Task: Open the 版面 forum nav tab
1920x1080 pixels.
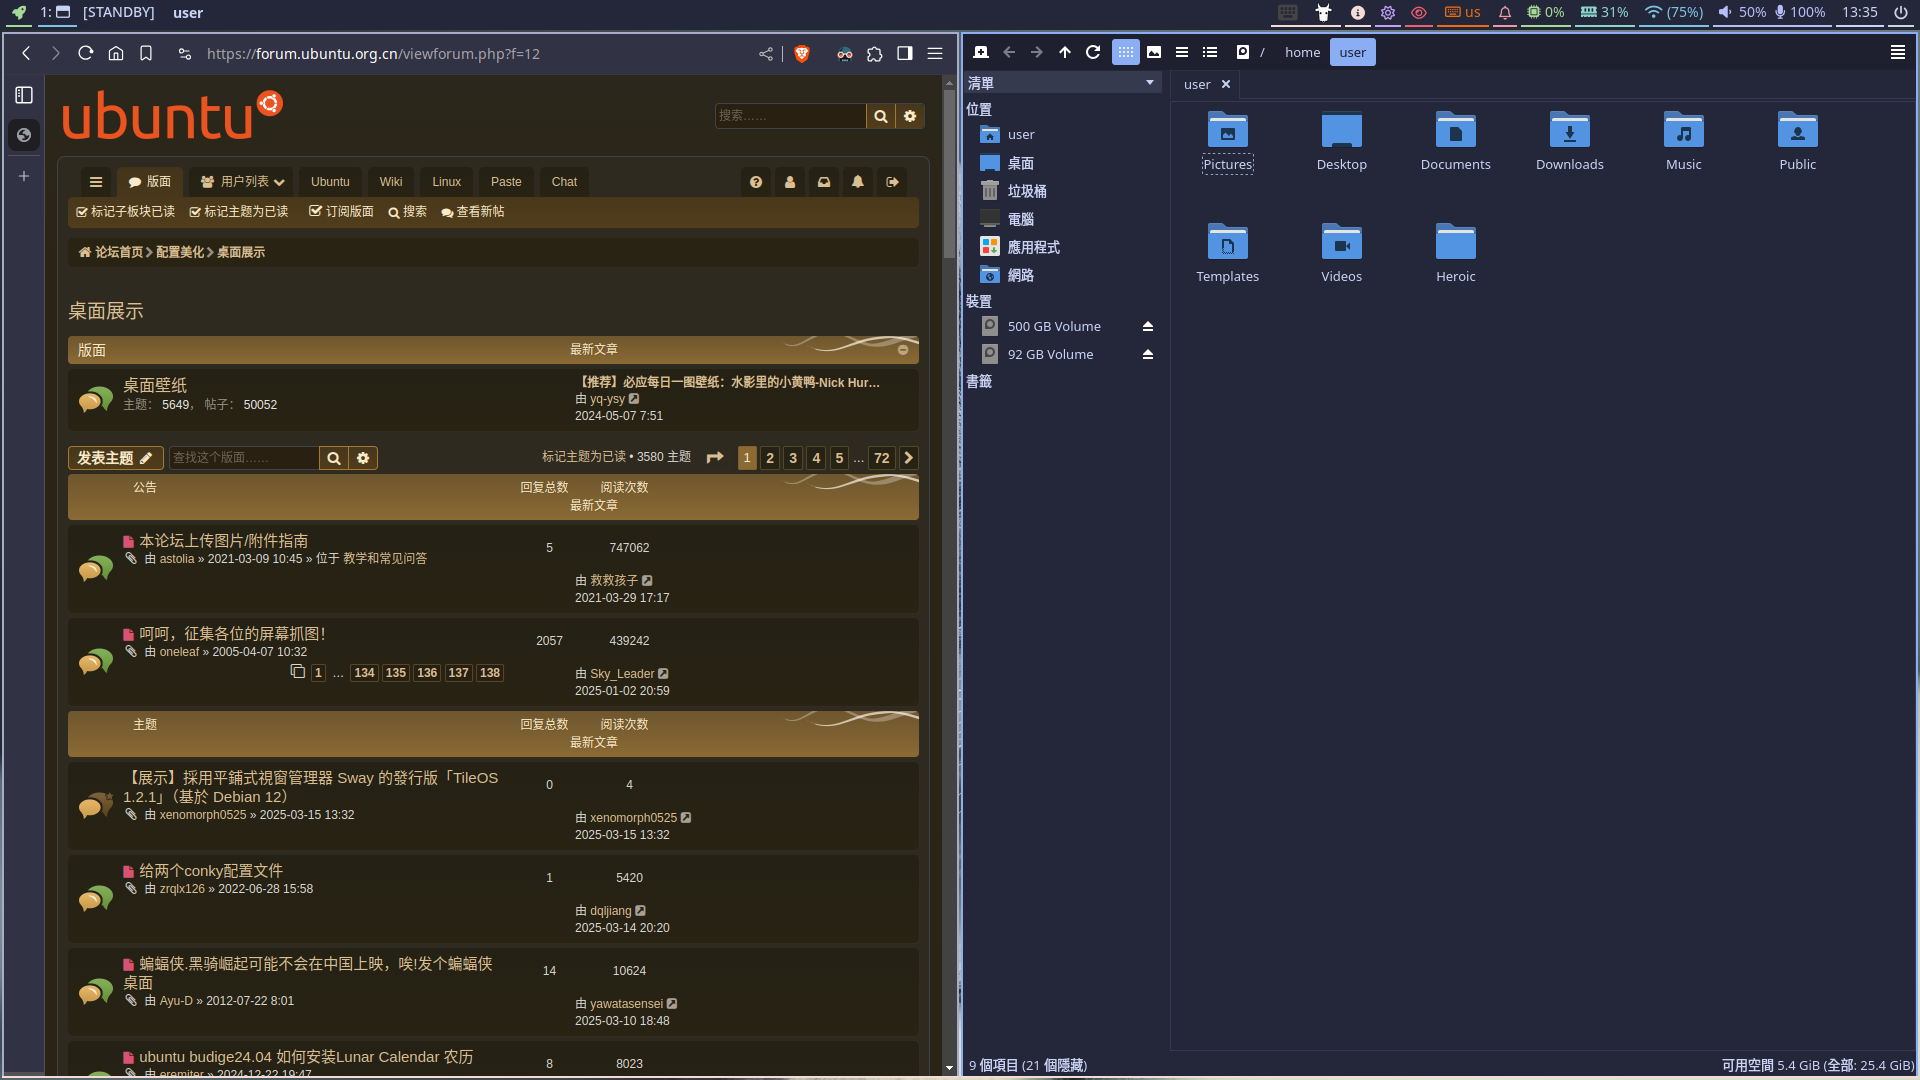Action: pyautogui.click(x=150, y=182)
